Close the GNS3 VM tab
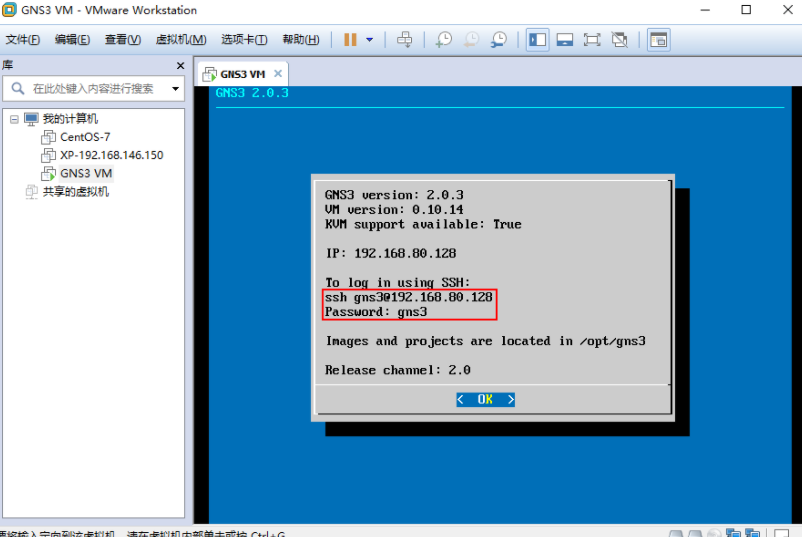This screenshot has width=802, height=537. point(278,74)
